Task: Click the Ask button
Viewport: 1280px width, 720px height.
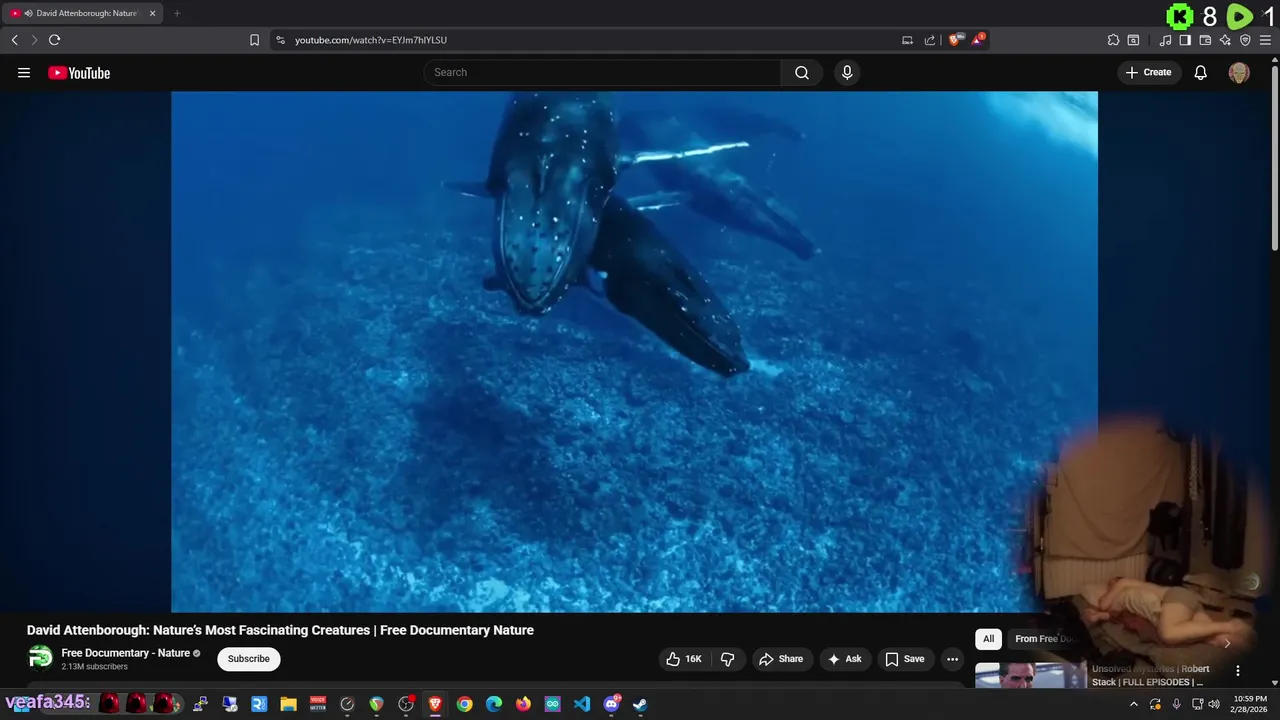Action: tap(844, 659)
